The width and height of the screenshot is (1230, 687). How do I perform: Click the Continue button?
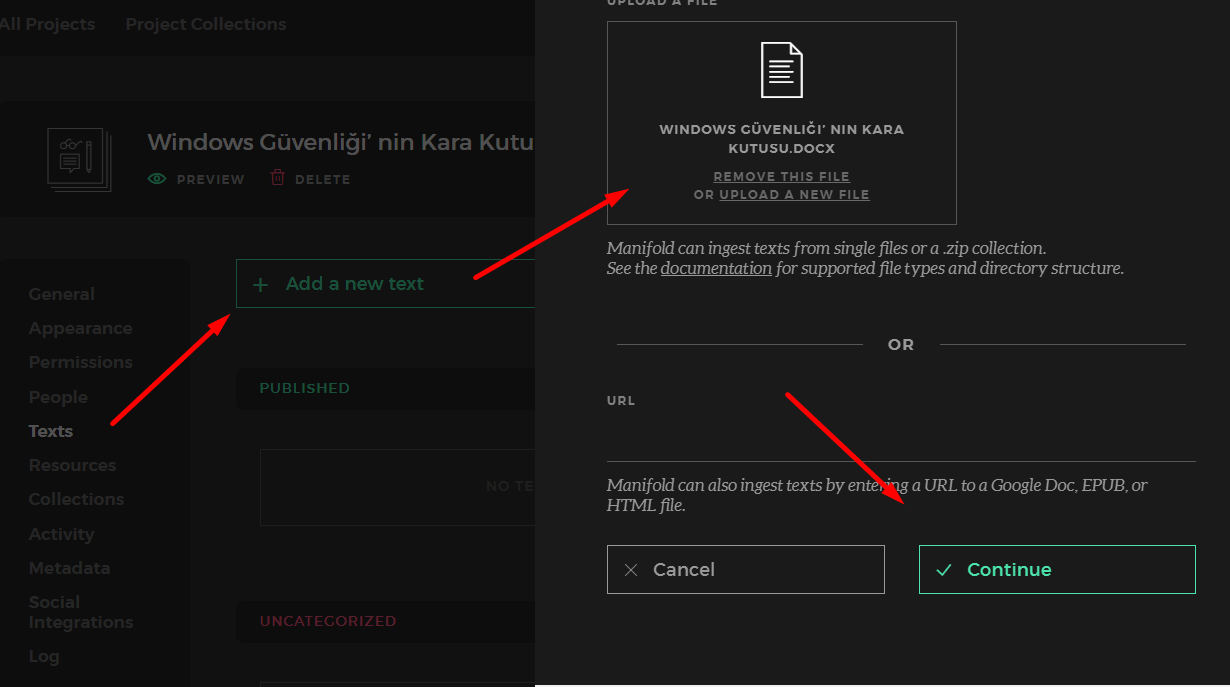point(1057,569)
